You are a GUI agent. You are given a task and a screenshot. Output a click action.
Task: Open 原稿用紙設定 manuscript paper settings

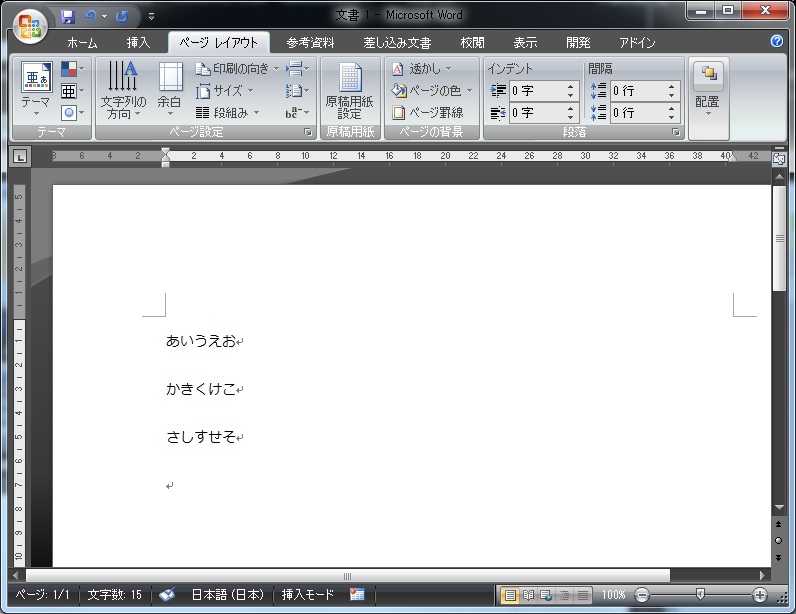350,89
